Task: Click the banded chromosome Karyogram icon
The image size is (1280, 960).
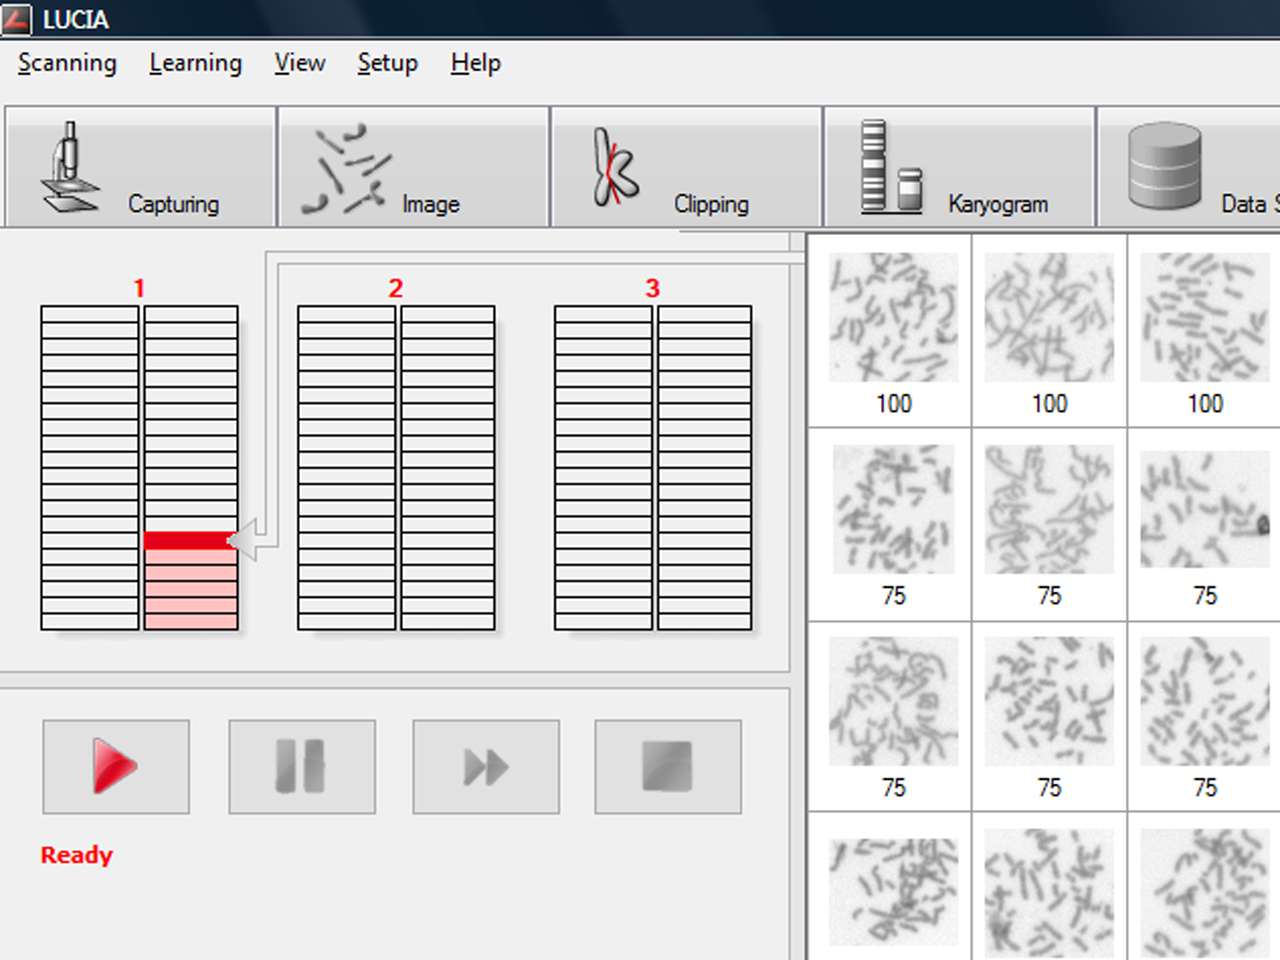Action: pos(891,166)
